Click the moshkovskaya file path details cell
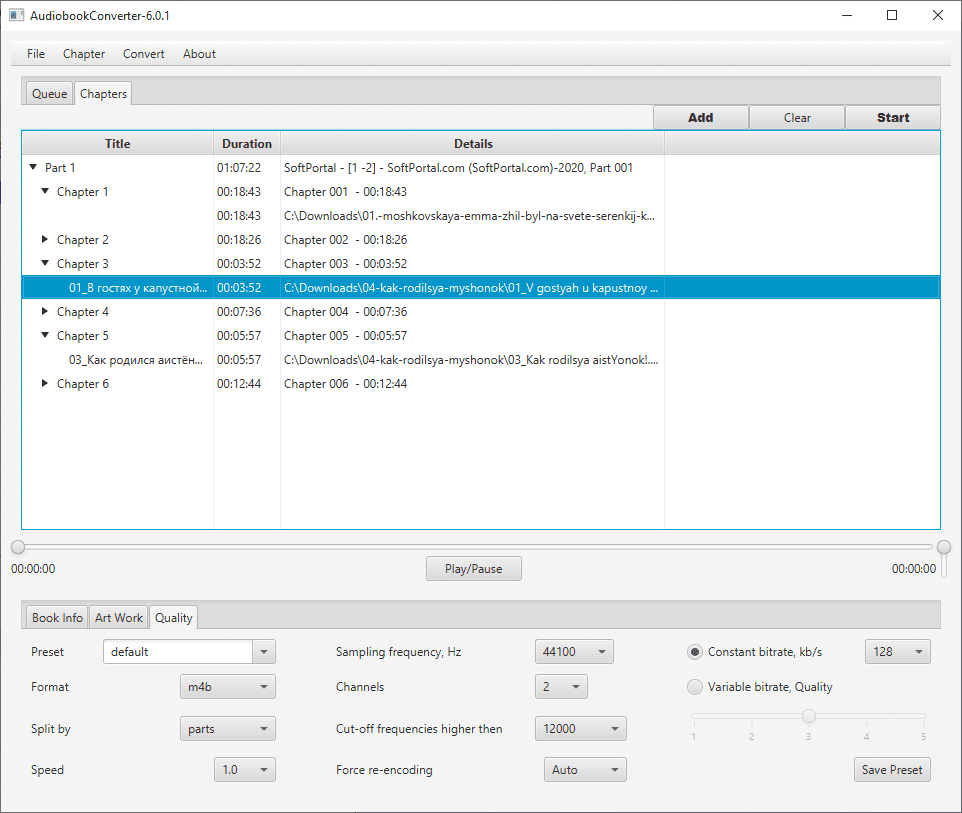The width and height of the screenshot is (962, 813). pos(469,215)
